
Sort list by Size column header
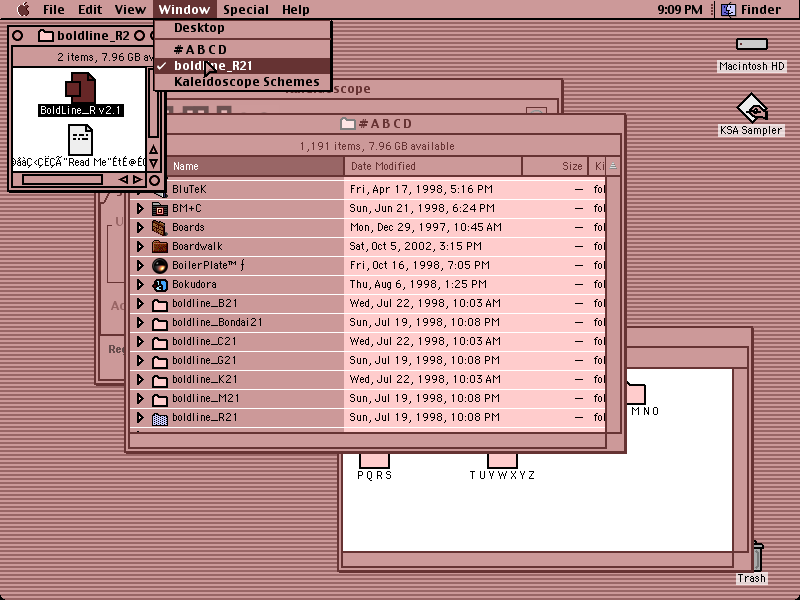[x=555, y=166]
